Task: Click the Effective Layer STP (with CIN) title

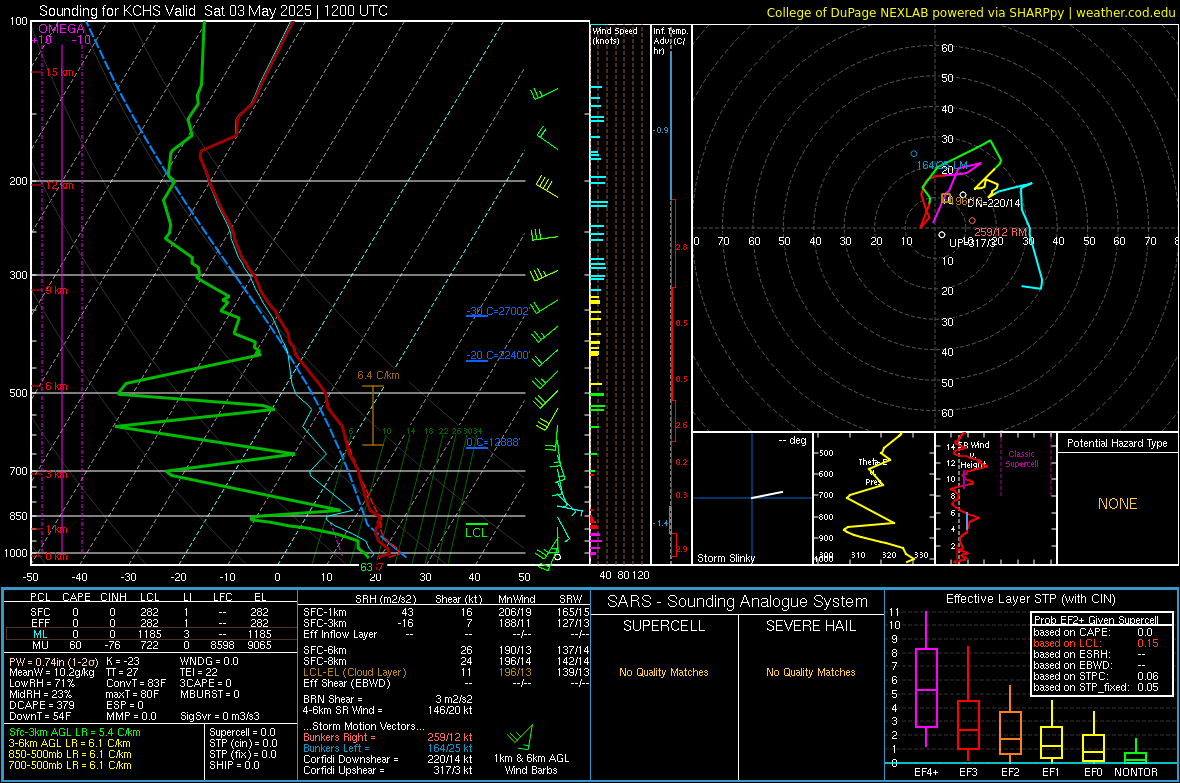Action: [x=1030, y=599]
